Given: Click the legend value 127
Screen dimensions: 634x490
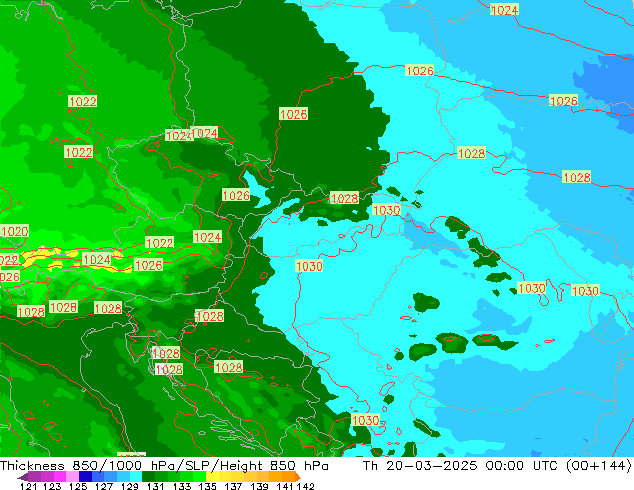Looking at the screenshot, I should (x=104, y=486).
